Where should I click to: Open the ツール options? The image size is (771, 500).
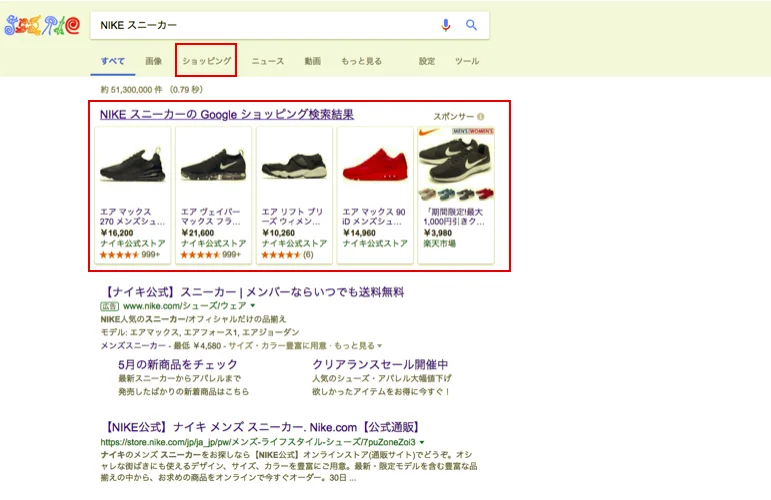point(467,61)
